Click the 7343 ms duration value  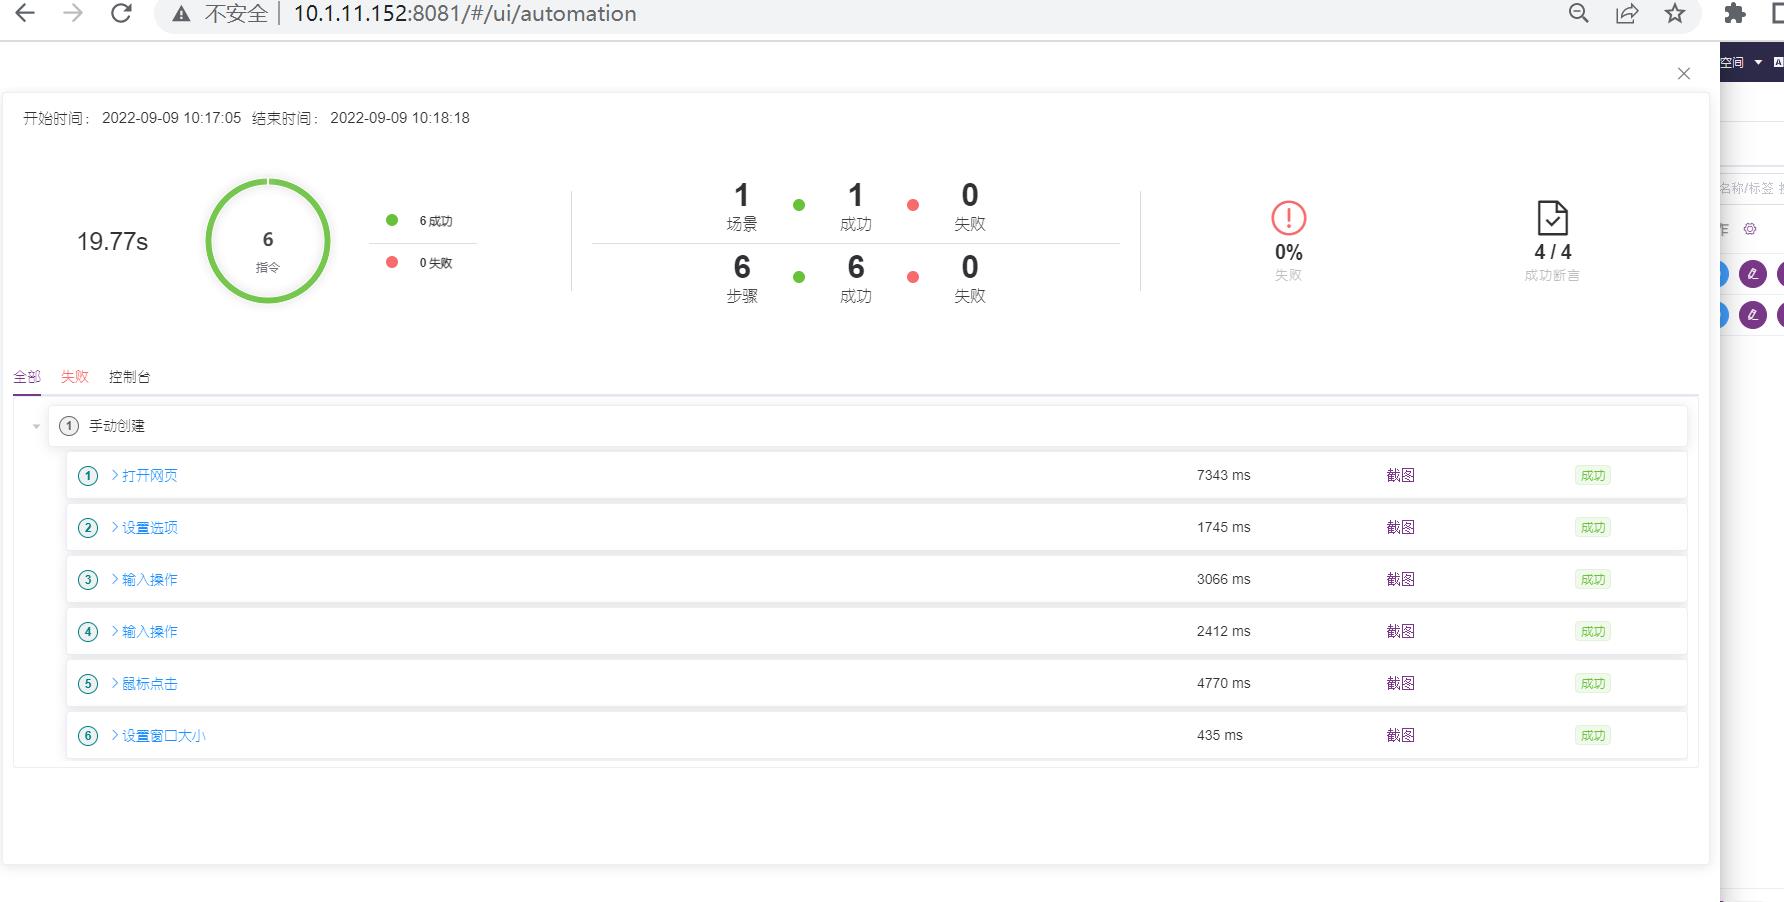coord(1223,475)
